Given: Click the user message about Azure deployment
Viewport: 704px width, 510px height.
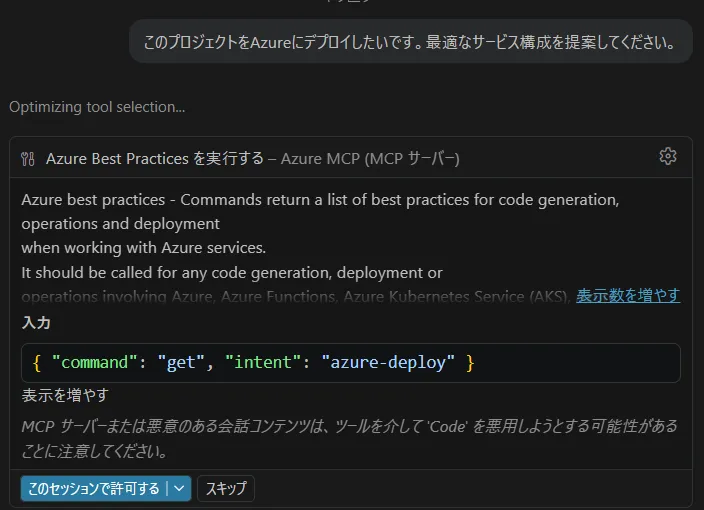Looking at the screenshot, I should [410, 42].
